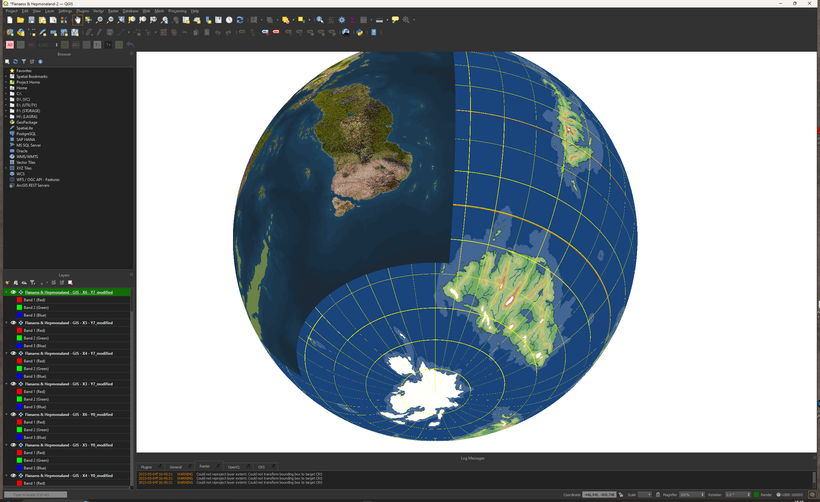Select WMS/WMTS in the Browser panel
820x502 pixels.
(27, 156)
